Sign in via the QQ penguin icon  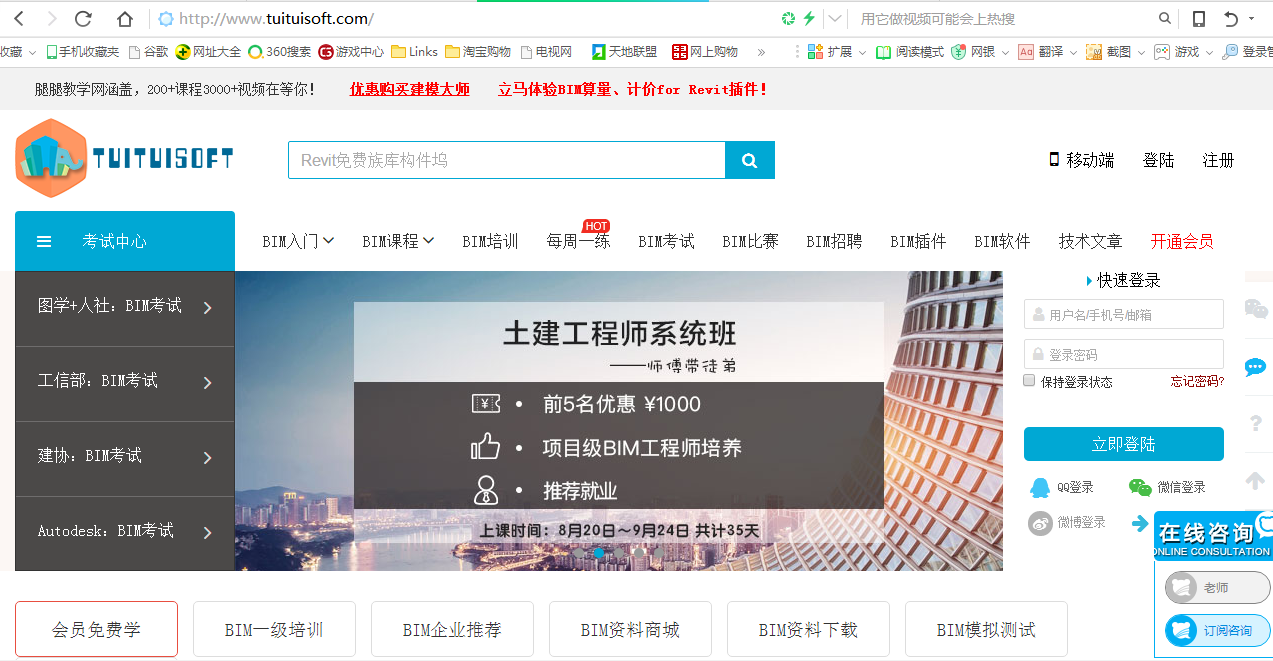[1040, 487]
